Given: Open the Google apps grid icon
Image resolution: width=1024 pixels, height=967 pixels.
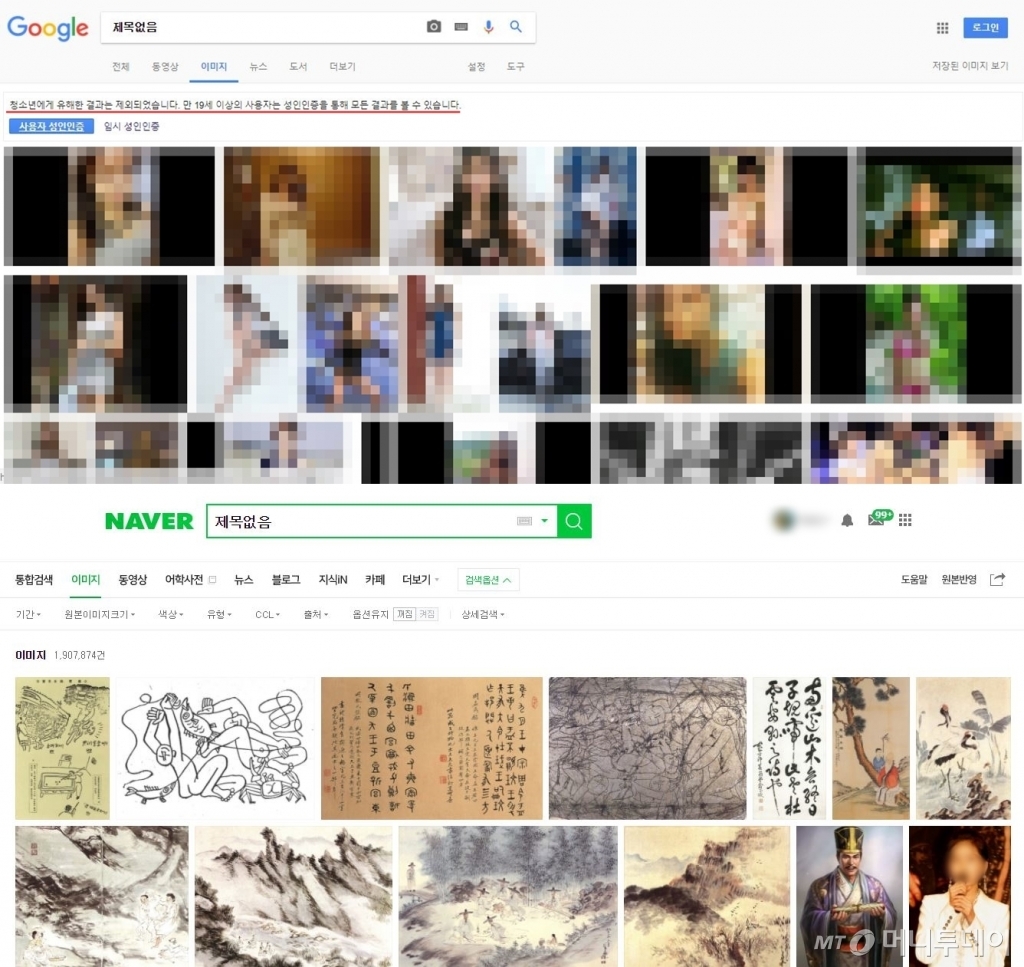Looking at the screenshot, I should (942, 28).
